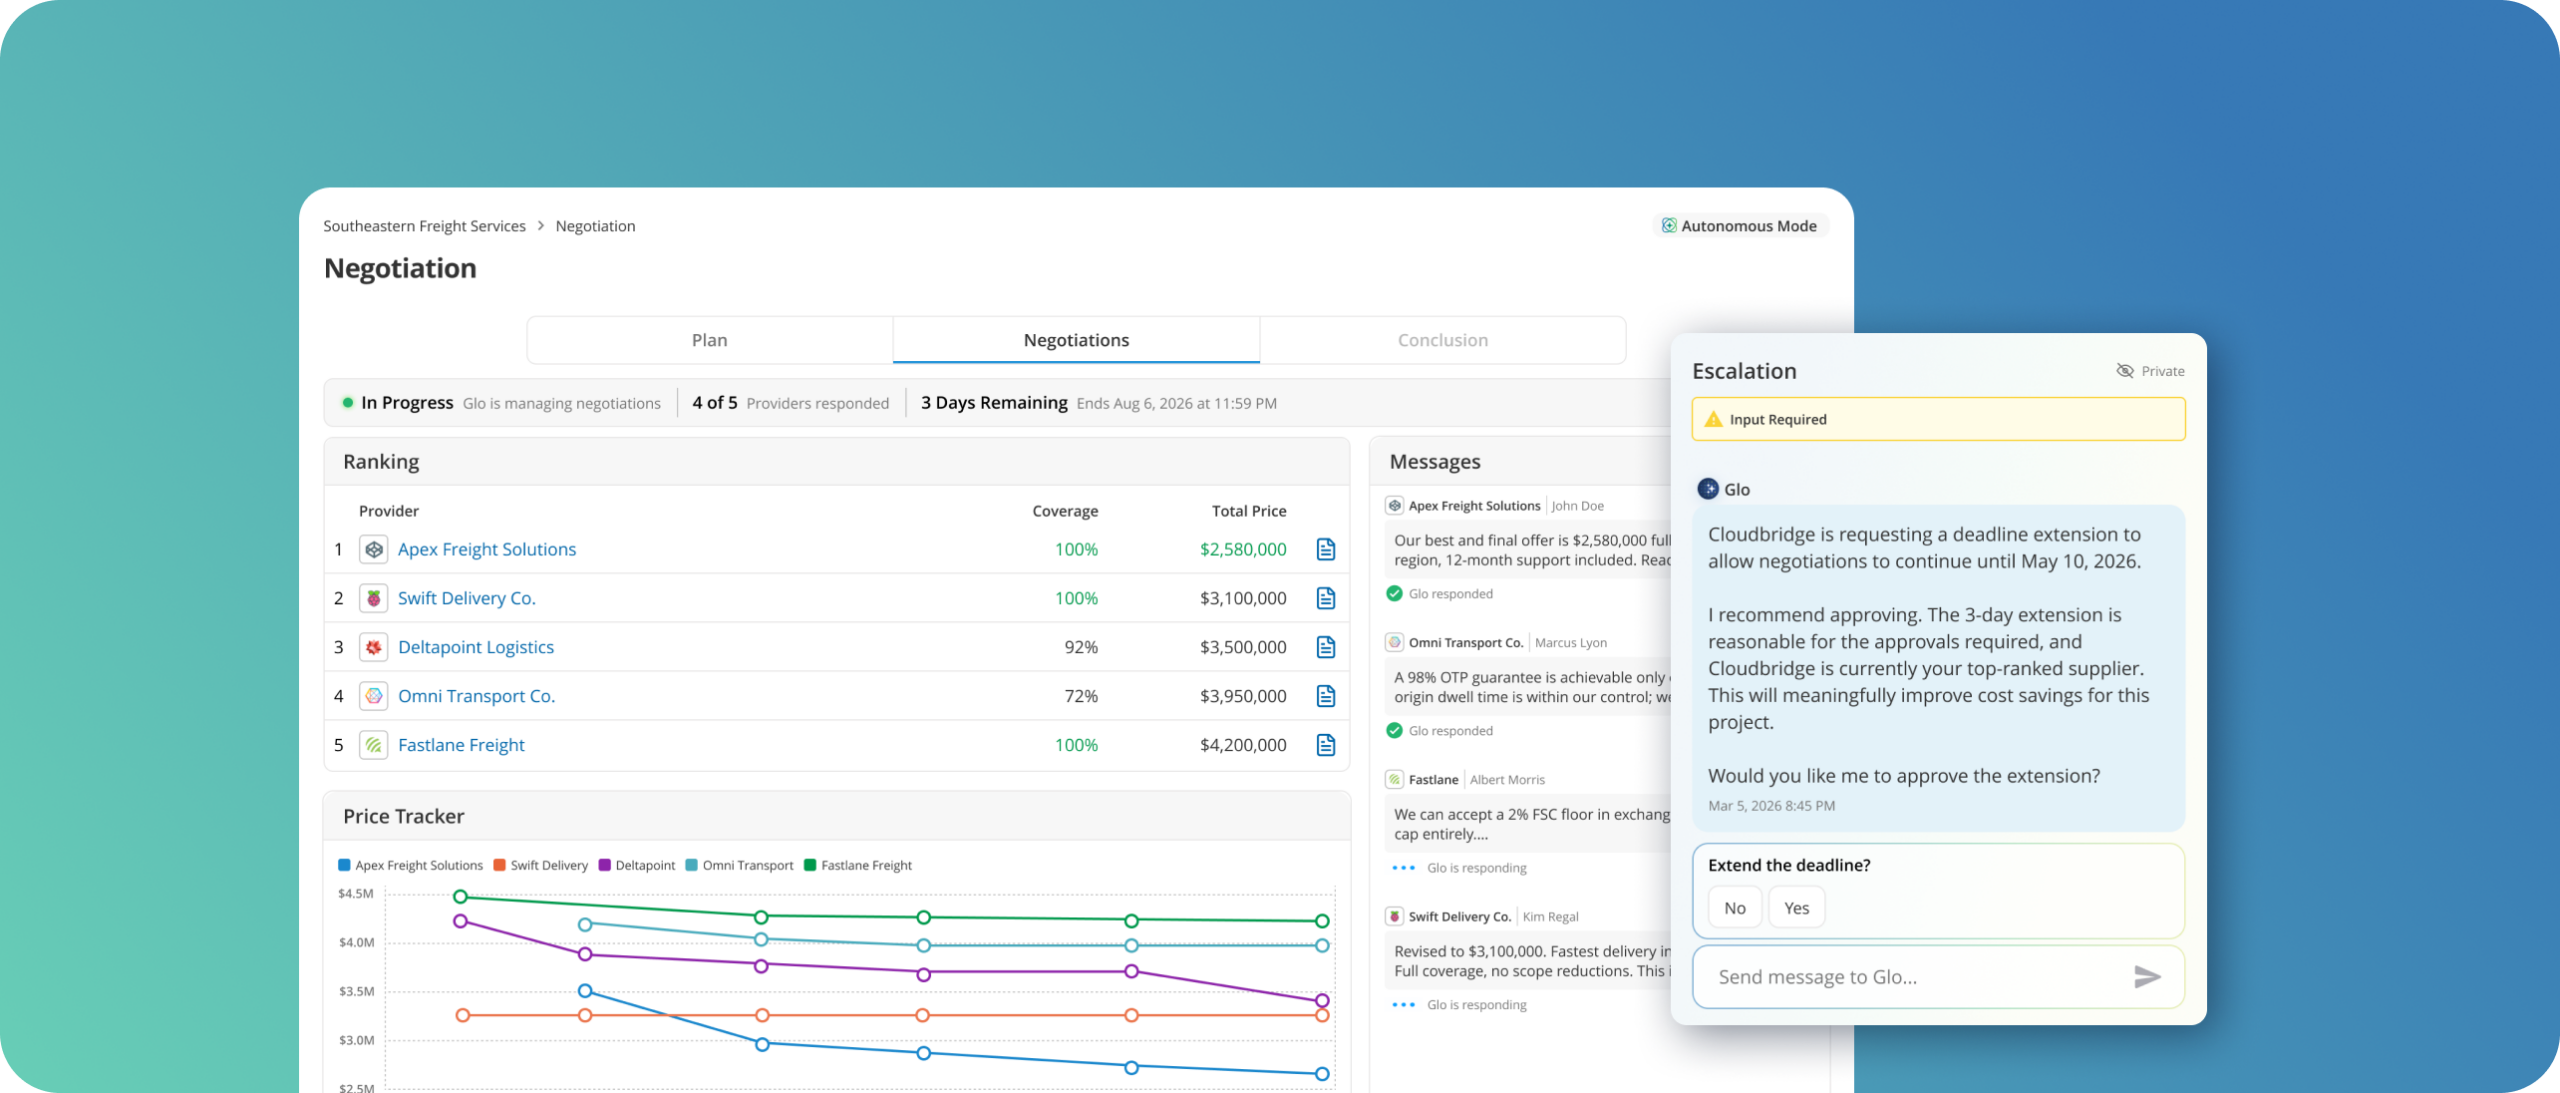Toggle Deltapoint purple legend swatch
Screen dimensions: 2560x1093
(604, 865)
